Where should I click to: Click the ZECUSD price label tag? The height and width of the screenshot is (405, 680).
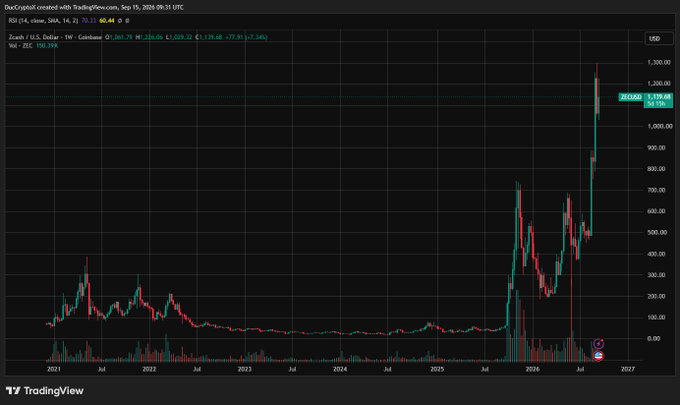(x=631, y=97)
